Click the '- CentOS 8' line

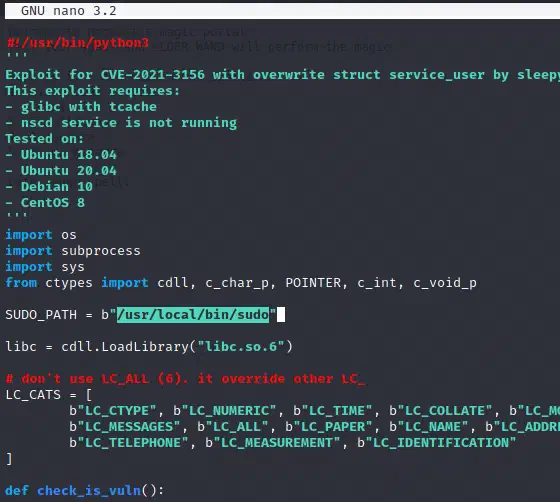pyautogui.click(x=45, y=203)
